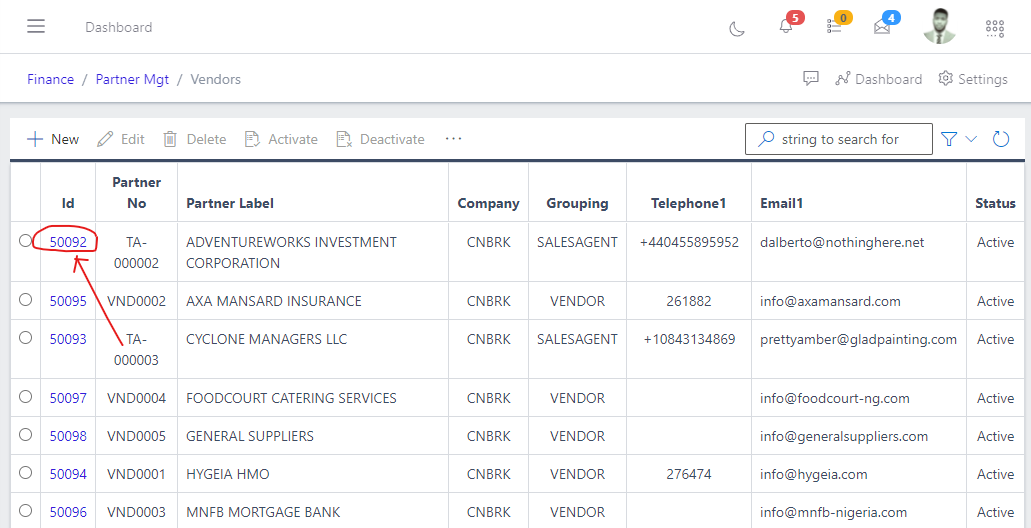
Task: Click email info@axamansard.com
Action: [830, 301]
